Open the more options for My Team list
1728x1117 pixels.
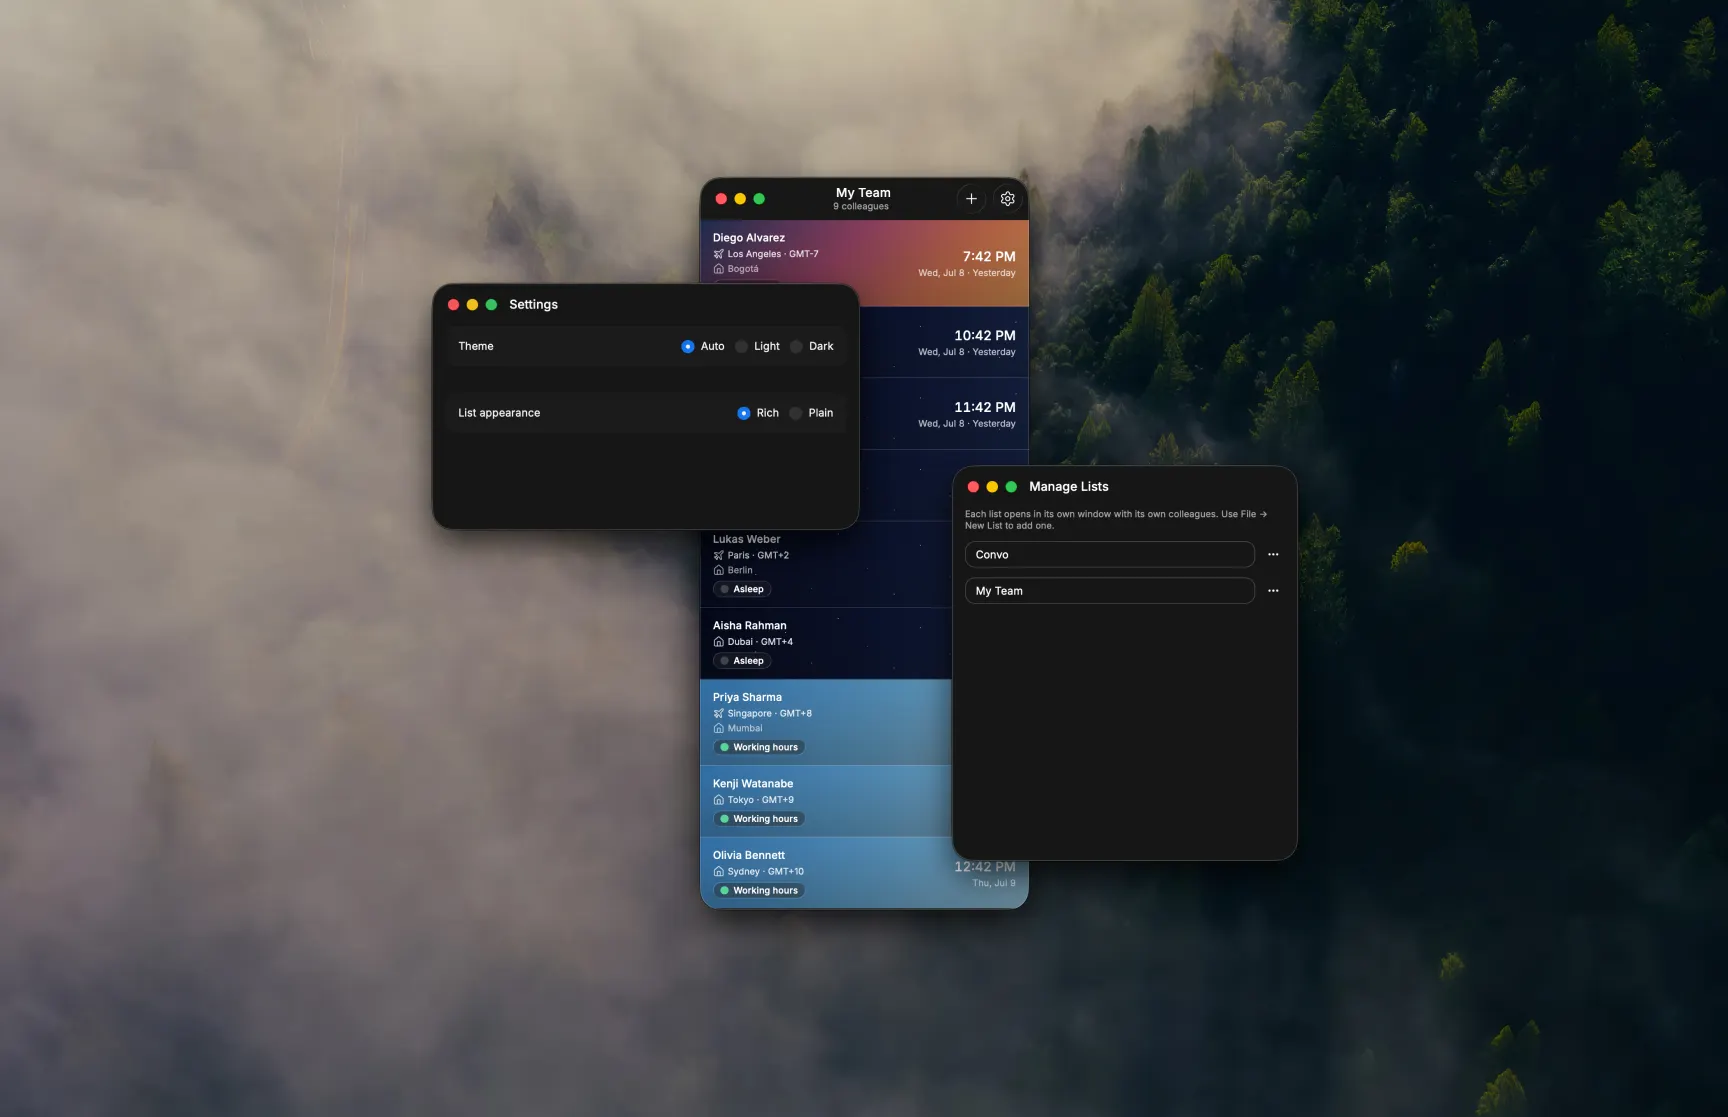[1273, 591]
